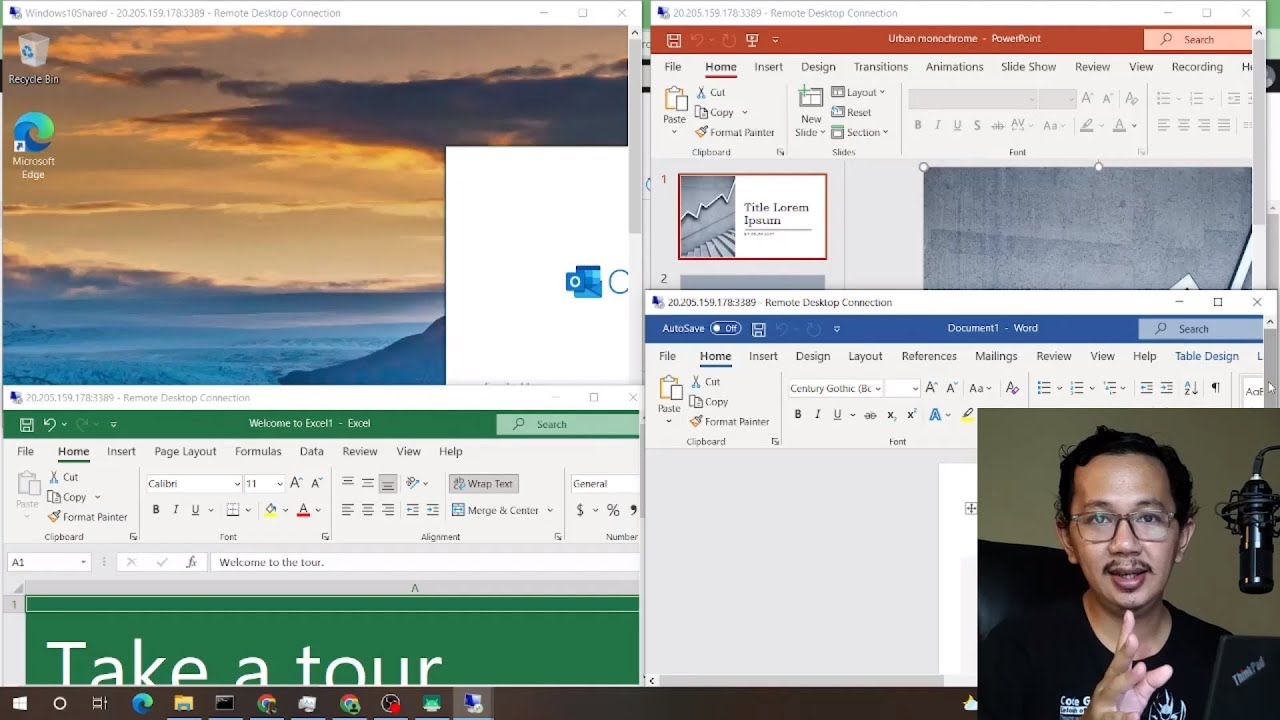The width and height of the screenshot is (1280, 720).
Task: Click the Excel Search box
Action: click(567, 424)
